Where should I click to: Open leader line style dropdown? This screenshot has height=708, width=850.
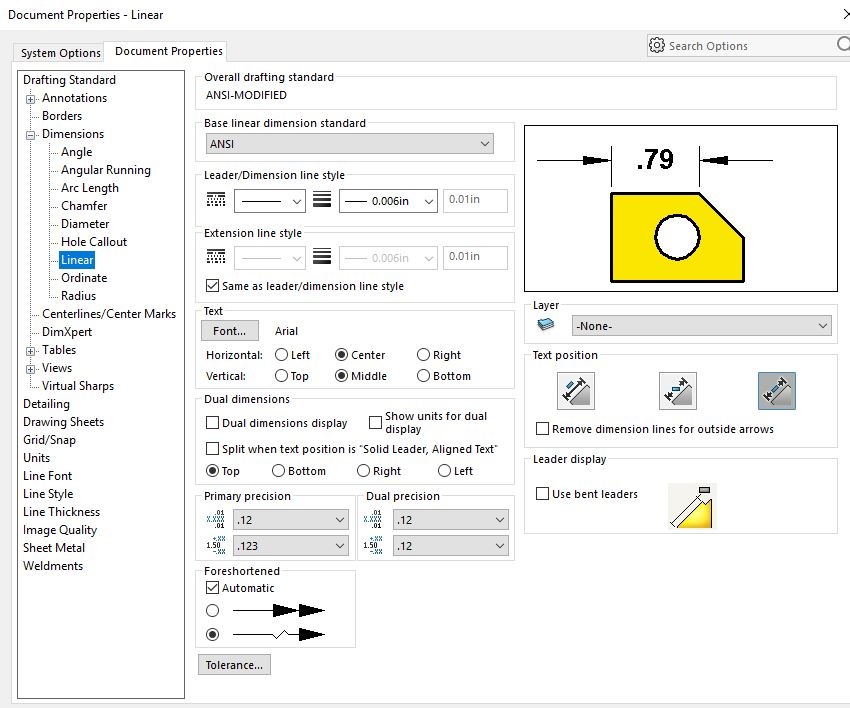click(x=270, y=201)
